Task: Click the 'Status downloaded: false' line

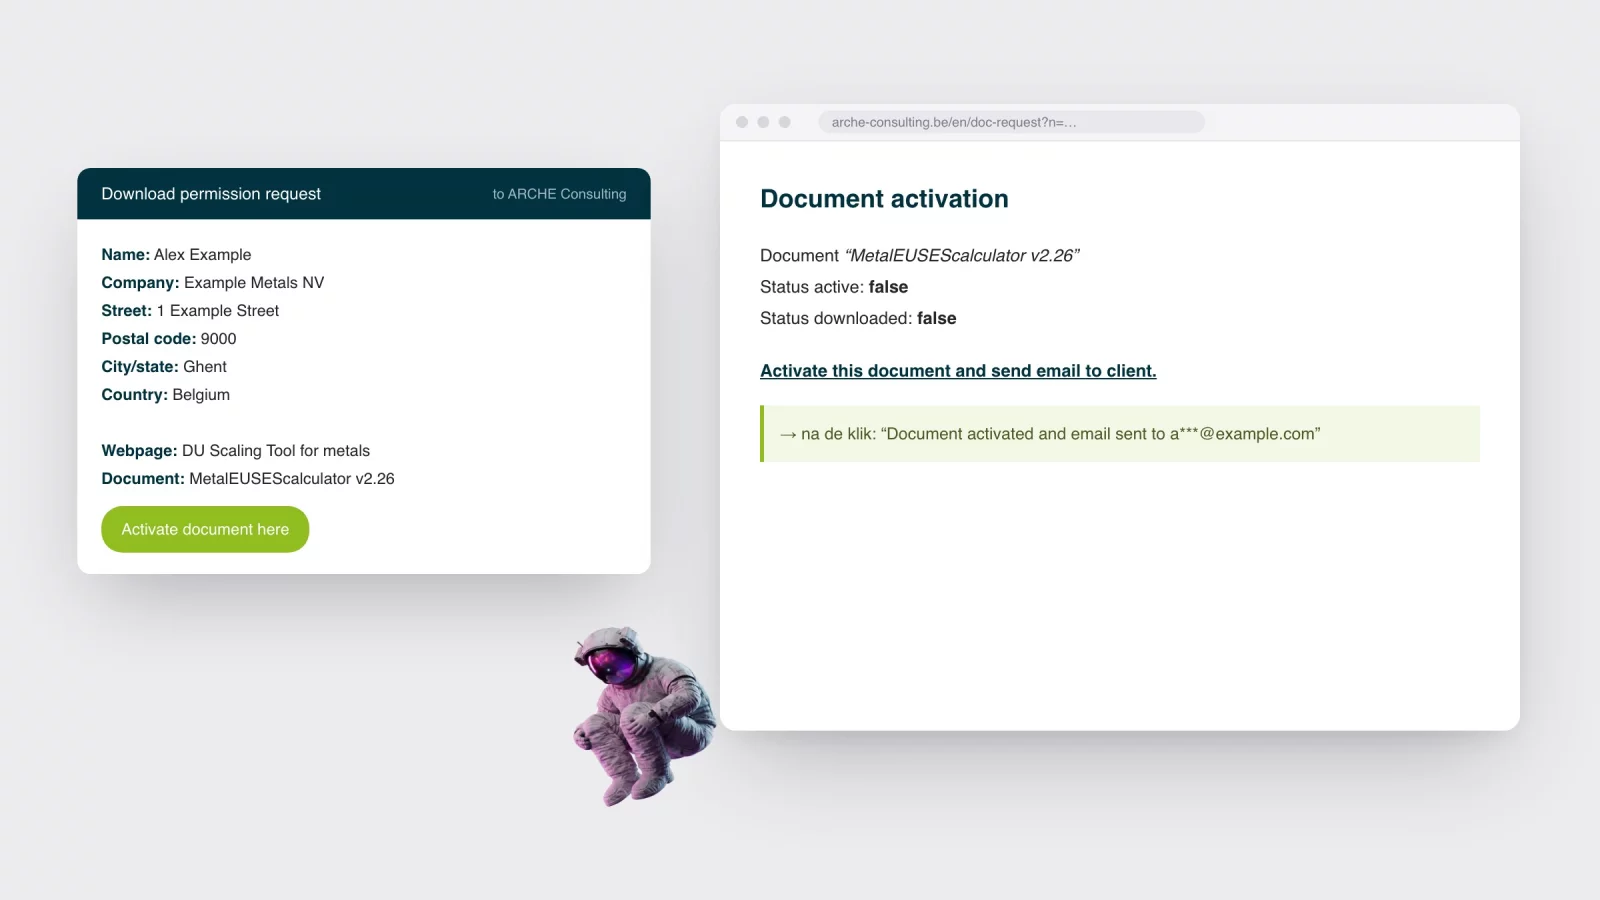Action: (858, 319)
